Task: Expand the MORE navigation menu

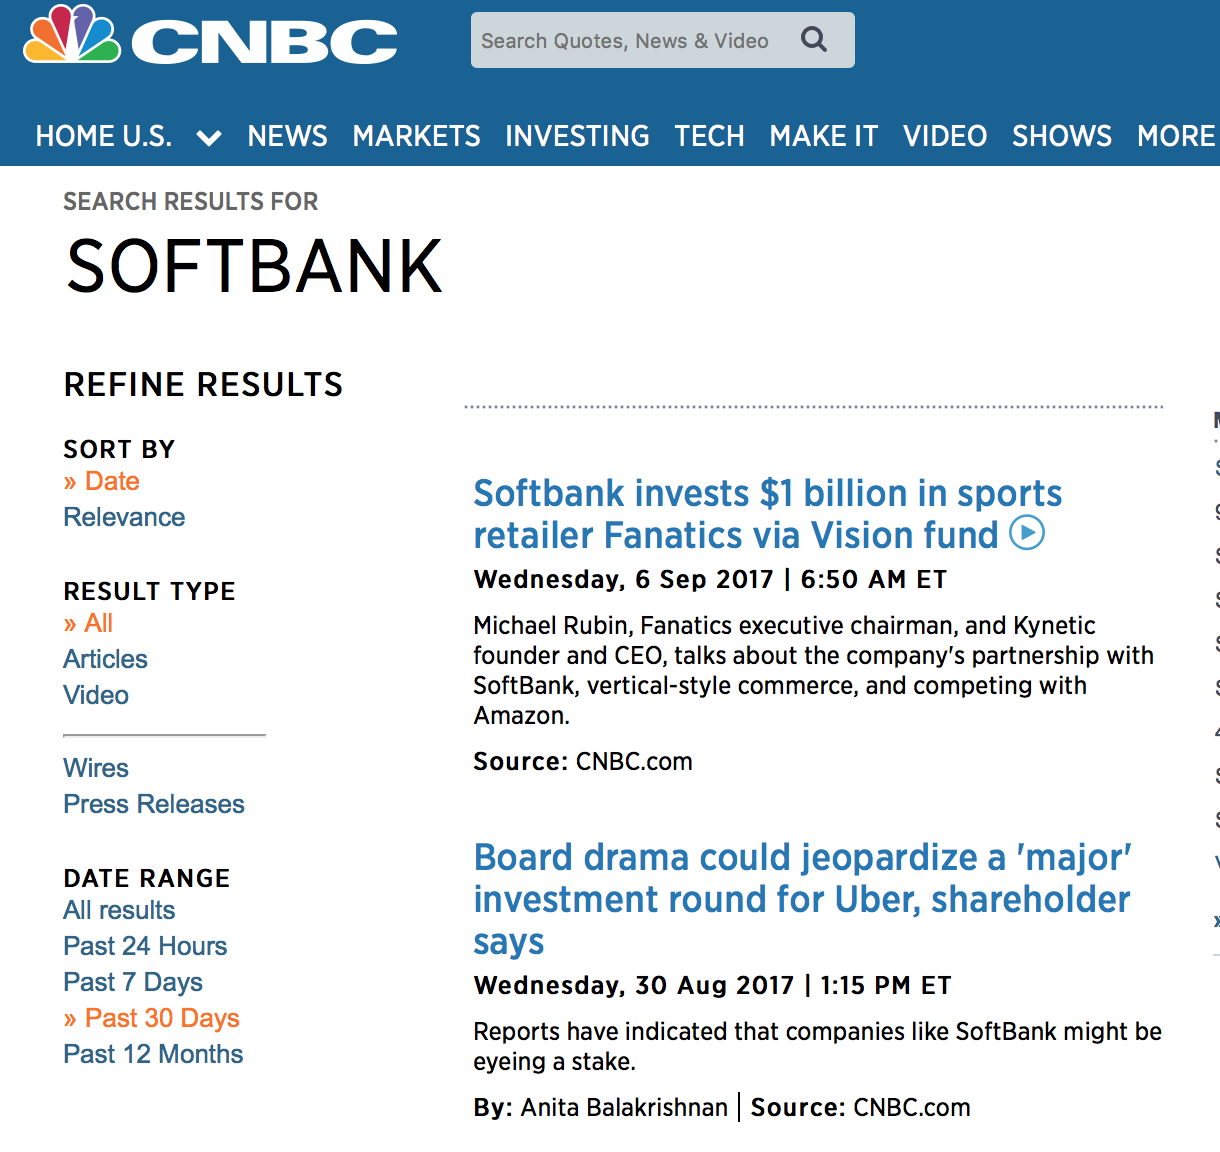Action: pos(1177,136)
